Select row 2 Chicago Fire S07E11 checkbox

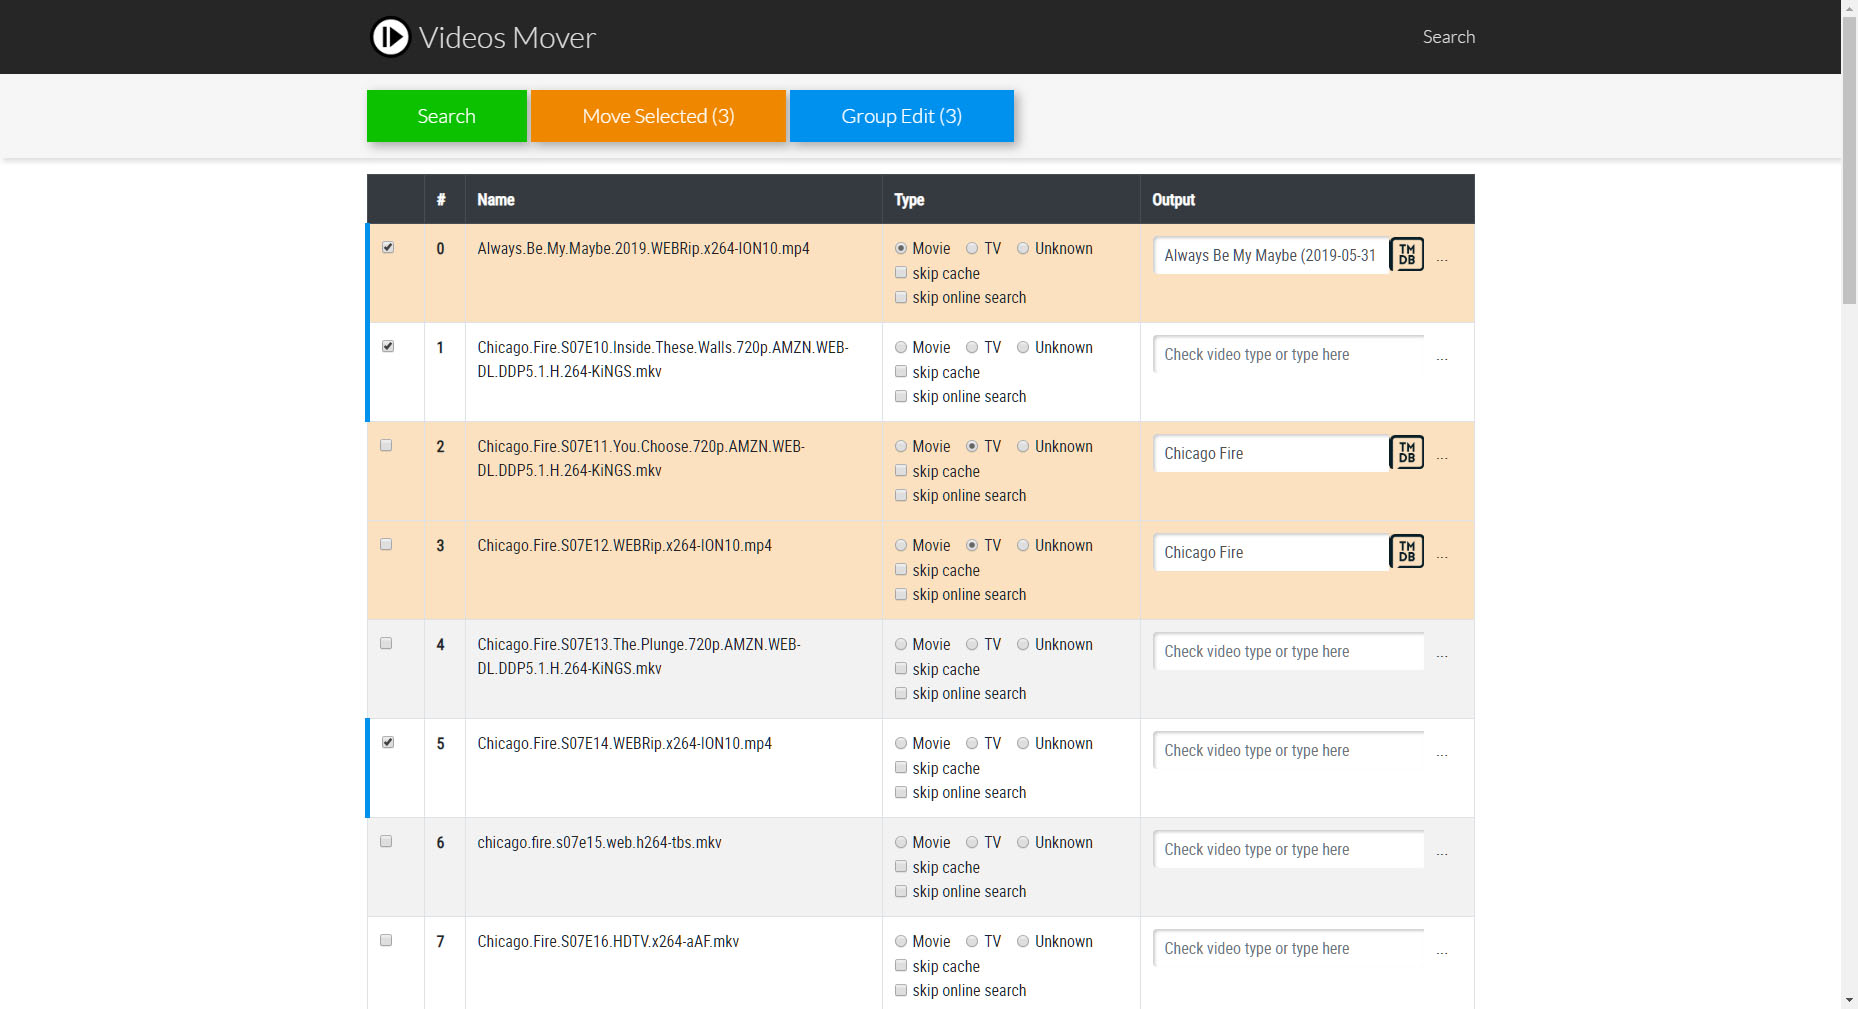tap(386, 445)
